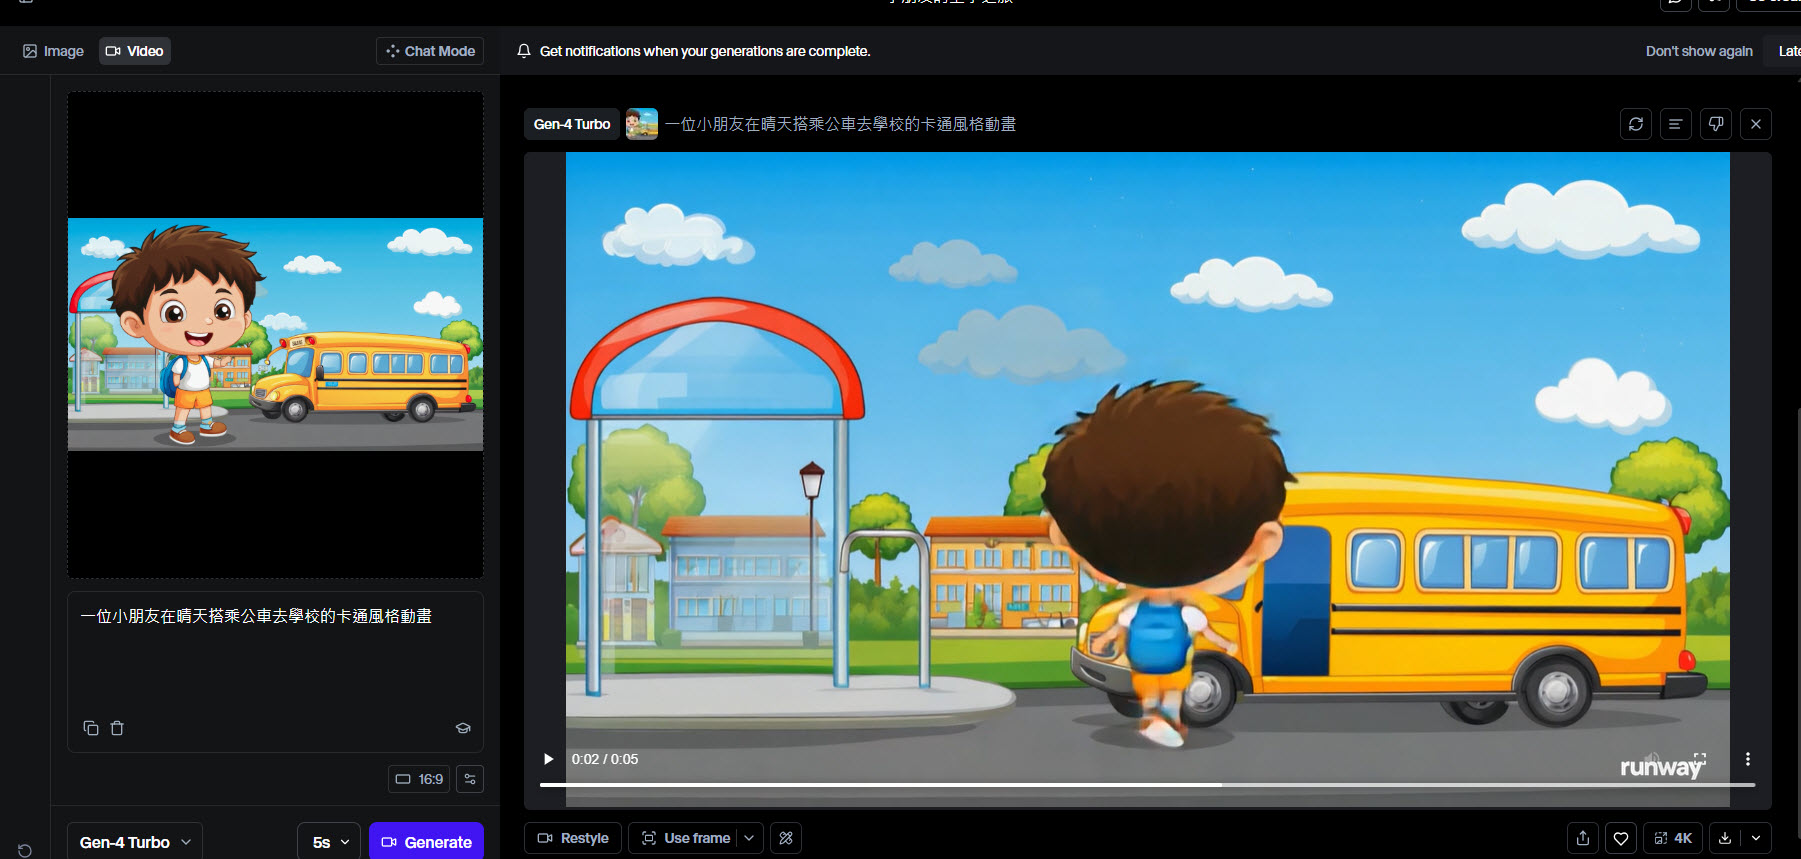
Task: Click the thumbs down feedback icon
Action: pyautogui.click(x=1716, y=124)
